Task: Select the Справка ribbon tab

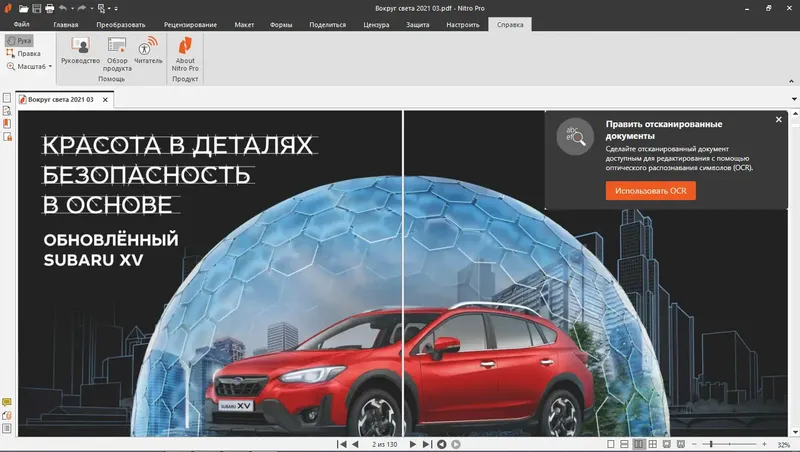Action: pyautogui.click(x=510, y=24)
